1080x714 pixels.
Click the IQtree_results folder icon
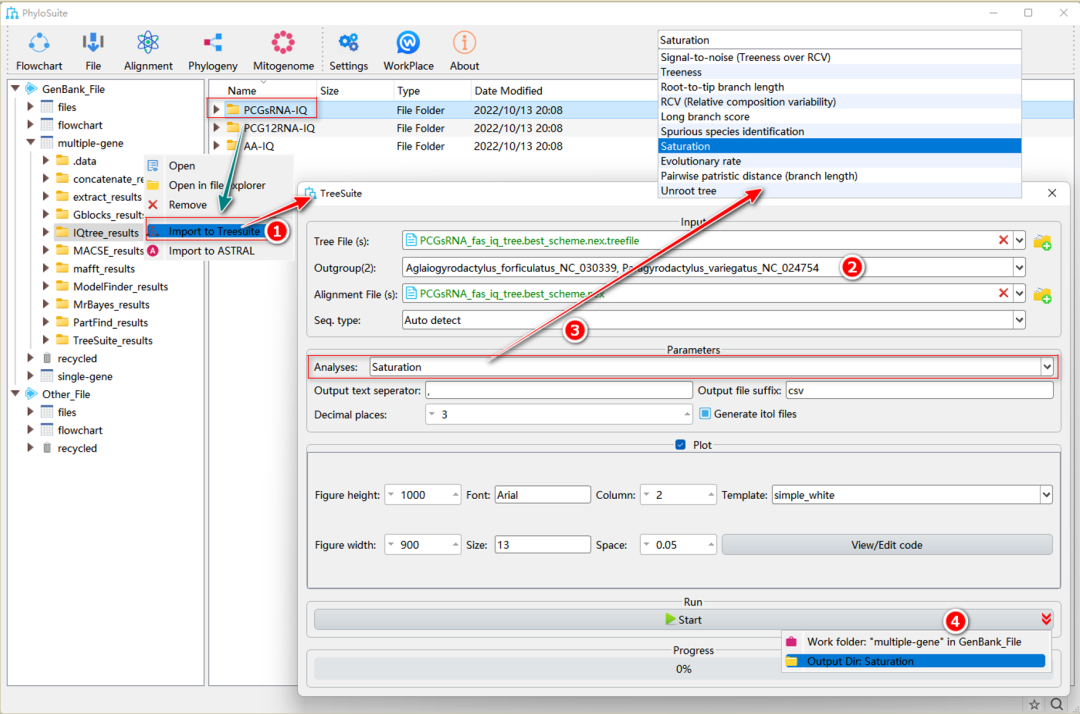63,232
